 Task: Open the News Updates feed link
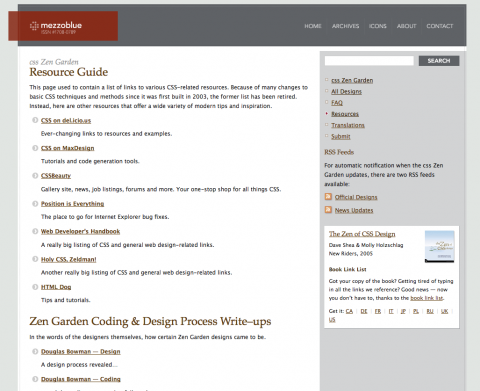[x=354, y=210]
